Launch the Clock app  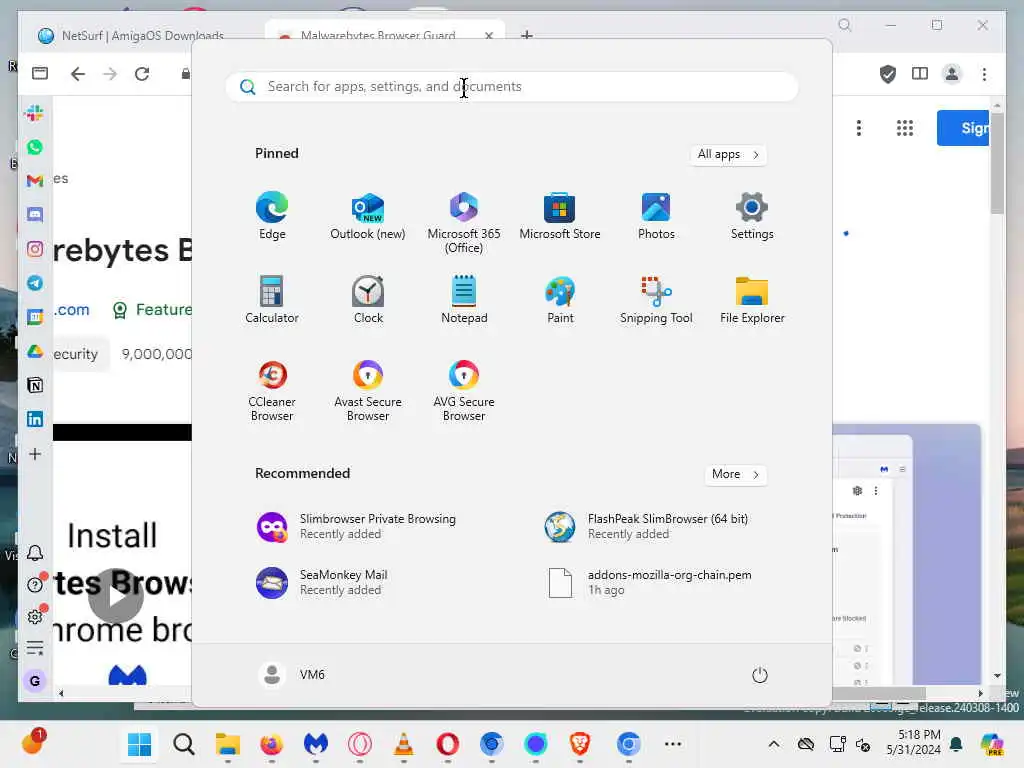click(368, 300)
